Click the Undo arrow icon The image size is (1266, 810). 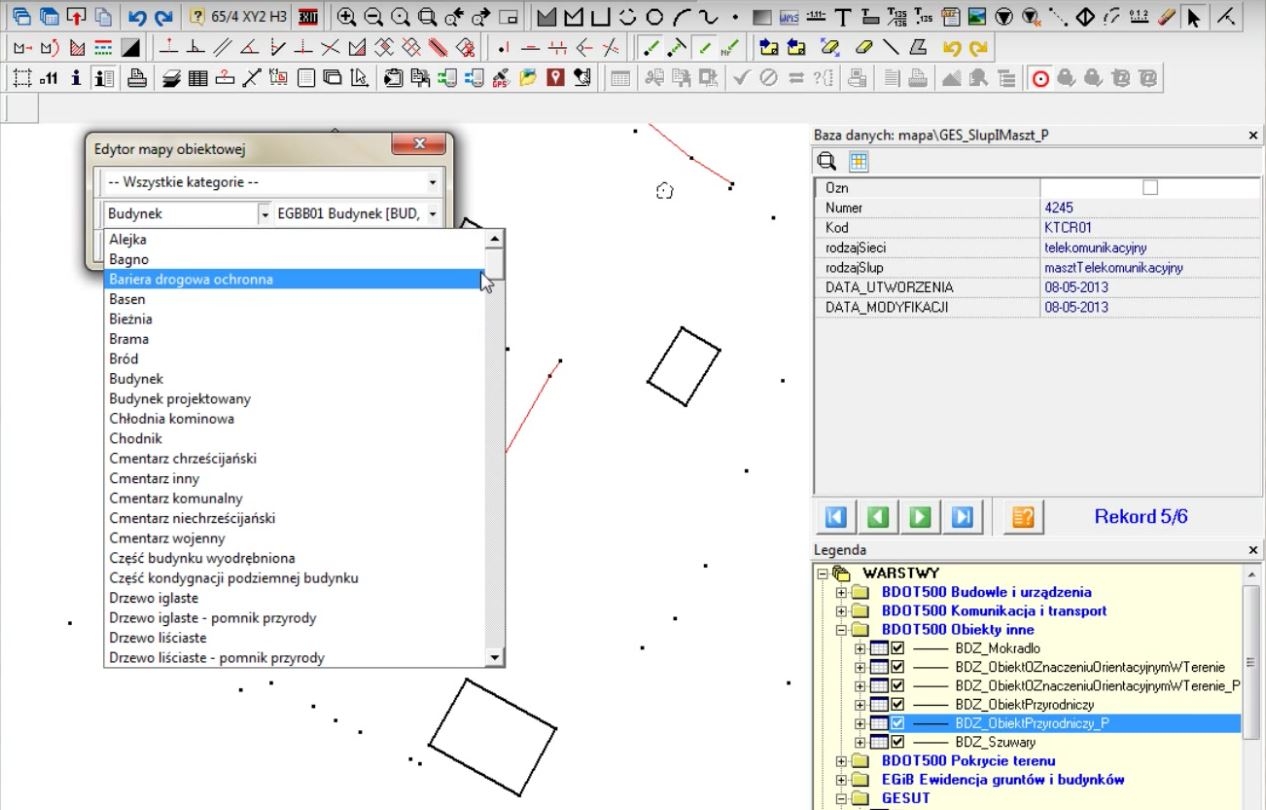[x=139, y=17]
